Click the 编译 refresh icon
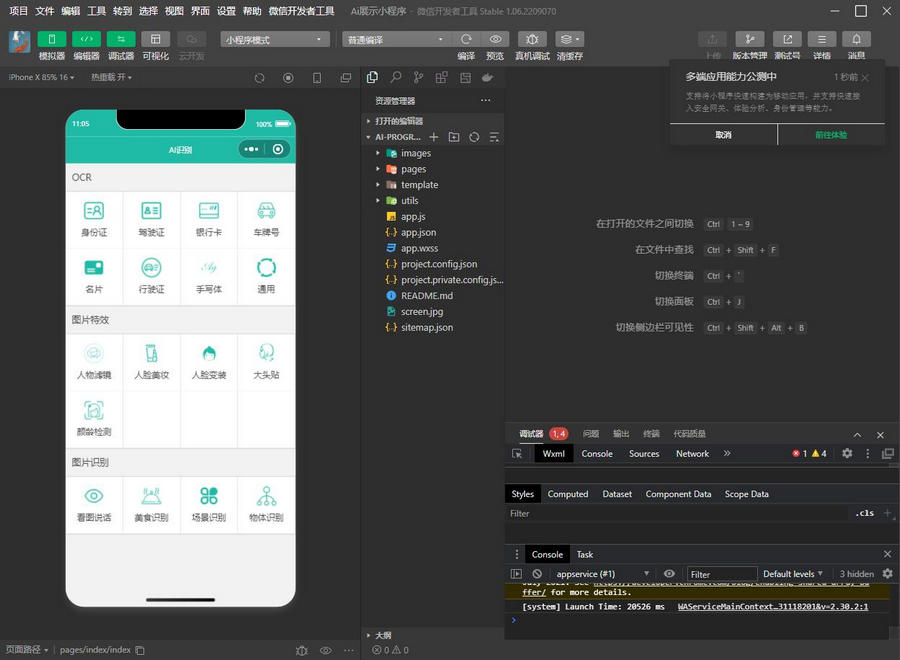The image size is (900, 660). pyautogui.click(x=466, y=40)
